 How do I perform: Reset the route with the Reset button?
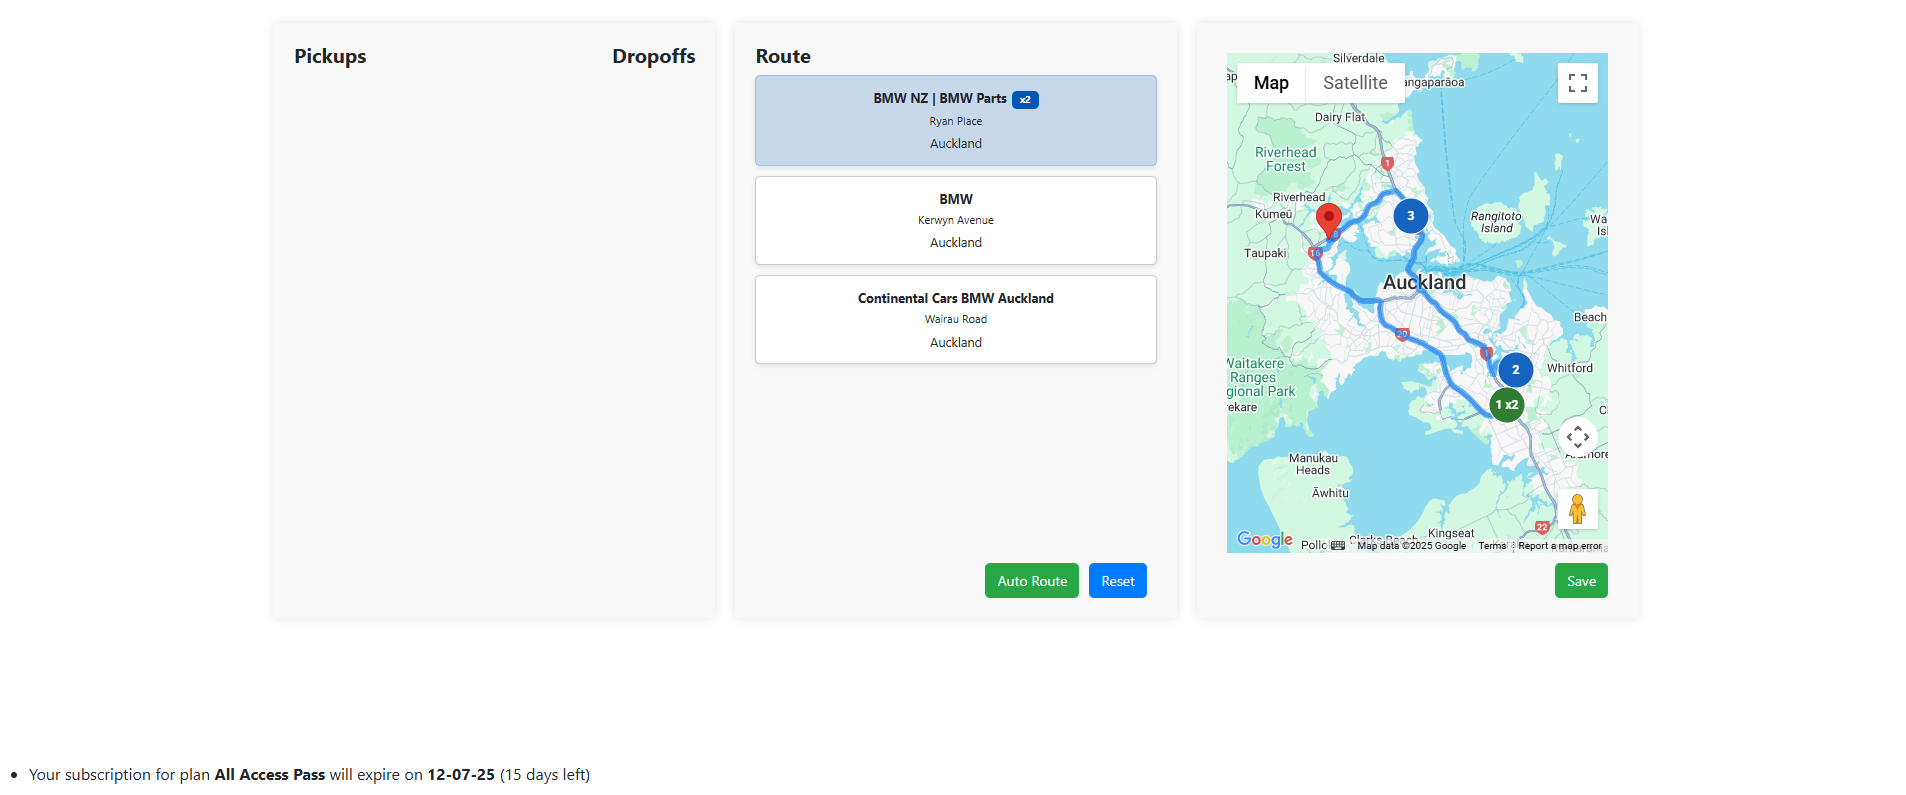[1118, 581]
